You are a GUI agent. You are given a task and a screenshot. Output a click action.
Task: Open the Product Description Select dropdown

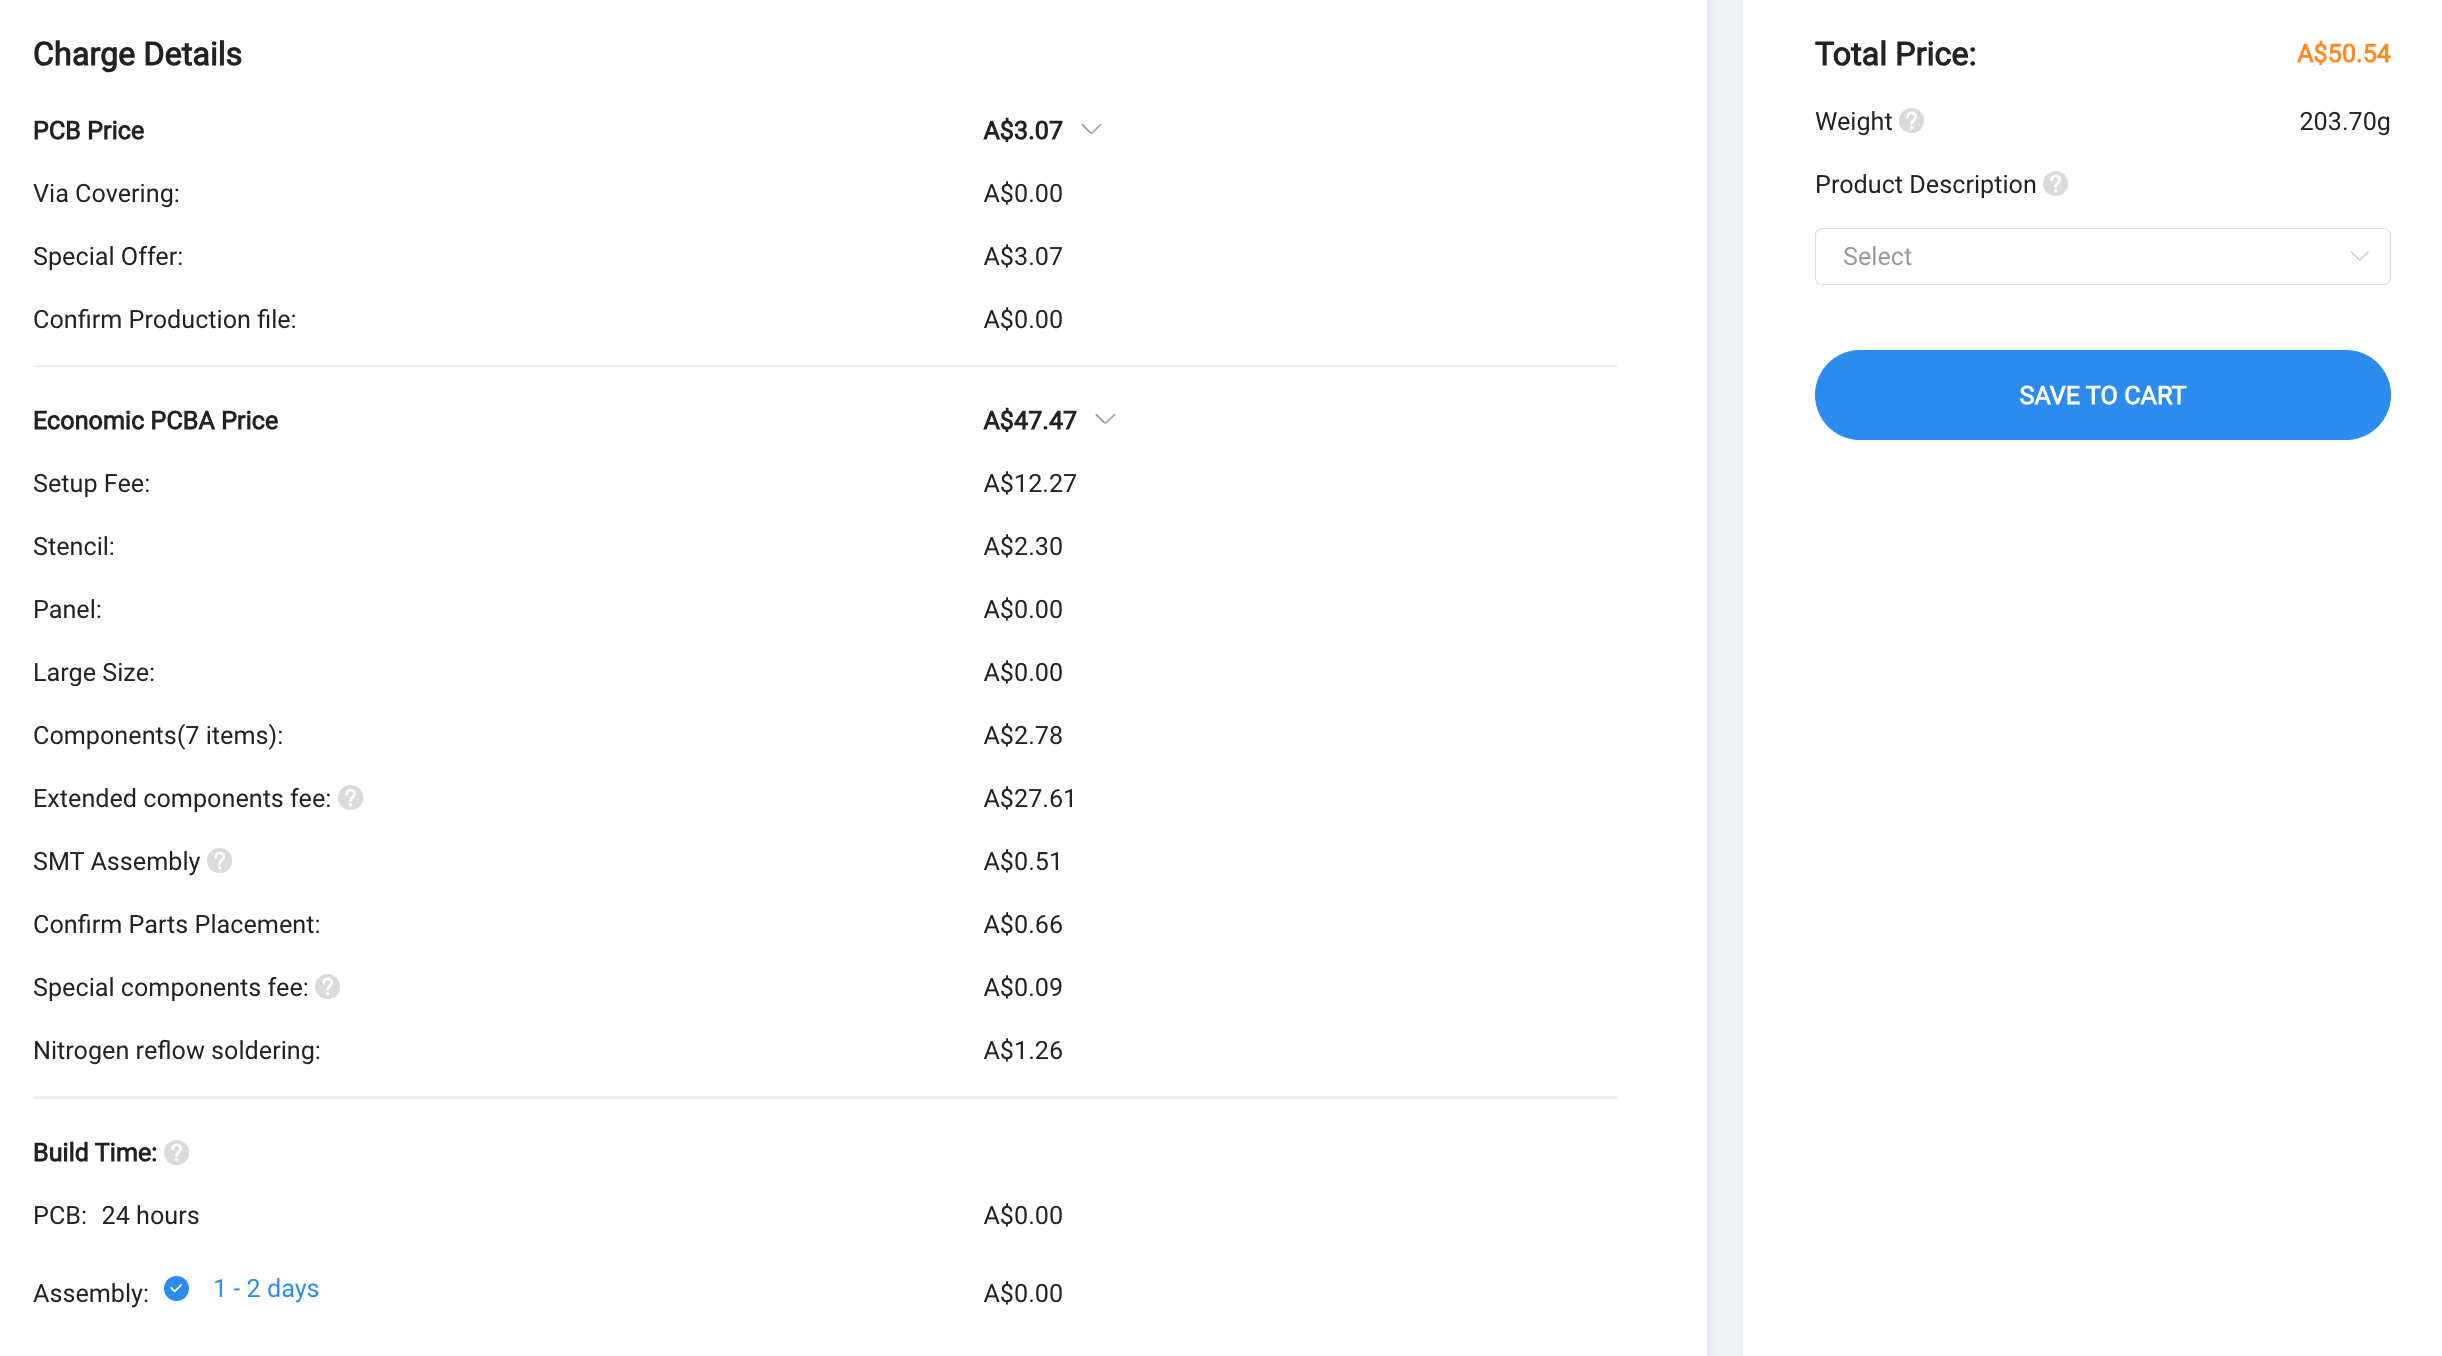(2102, 257)
